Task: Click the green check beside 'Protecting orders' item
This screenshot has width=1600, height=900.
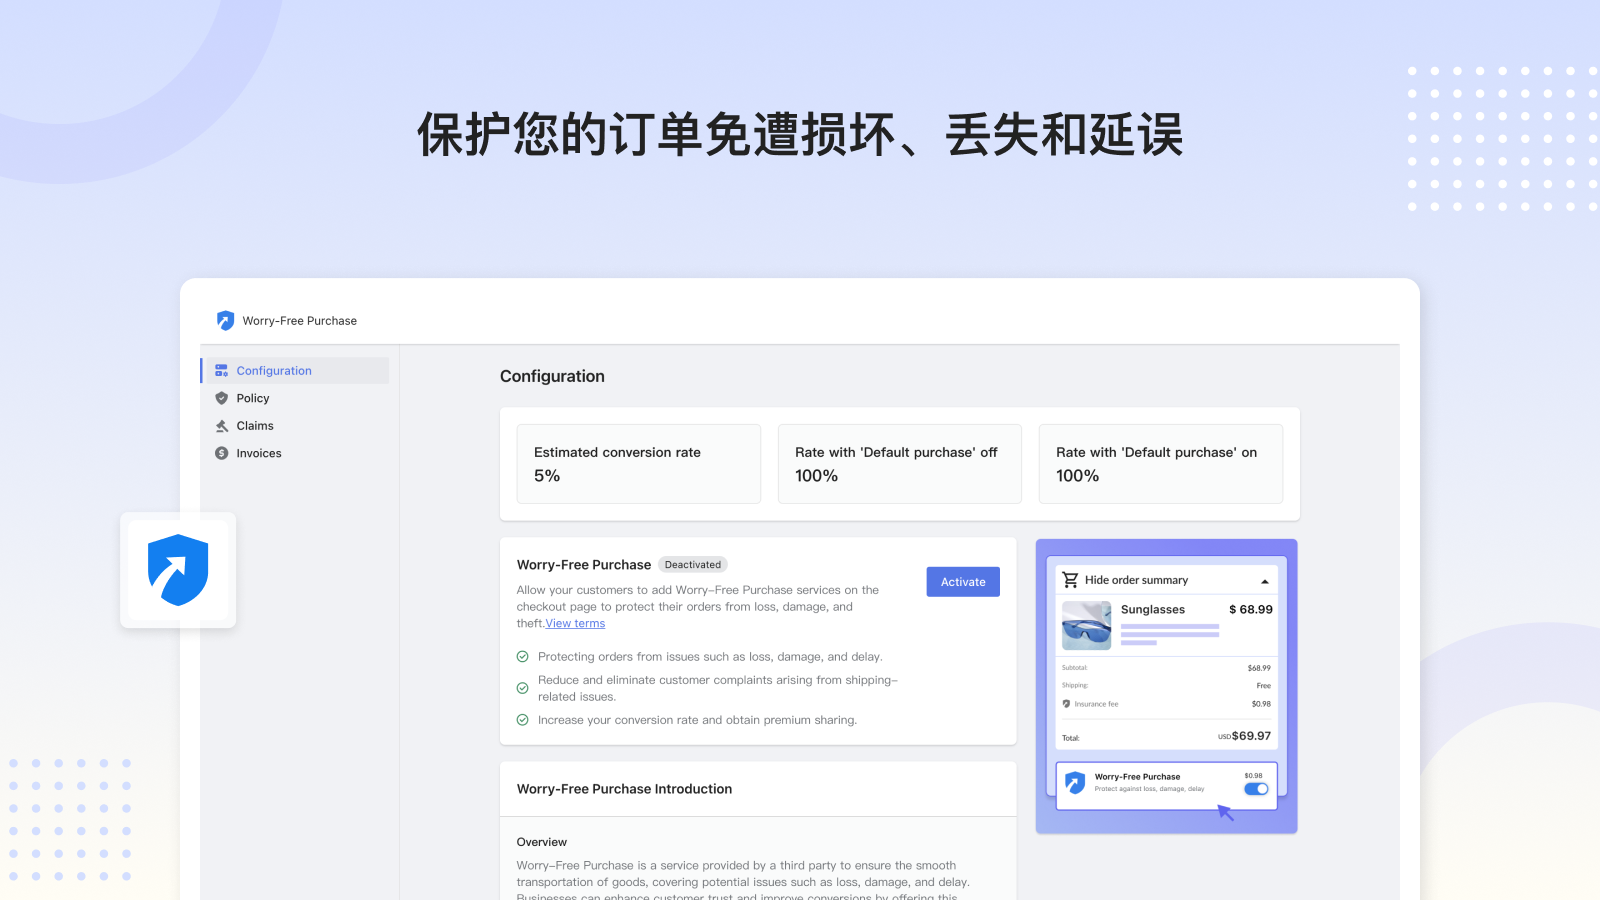Action: pyautogui.click(x=523, y=657)
